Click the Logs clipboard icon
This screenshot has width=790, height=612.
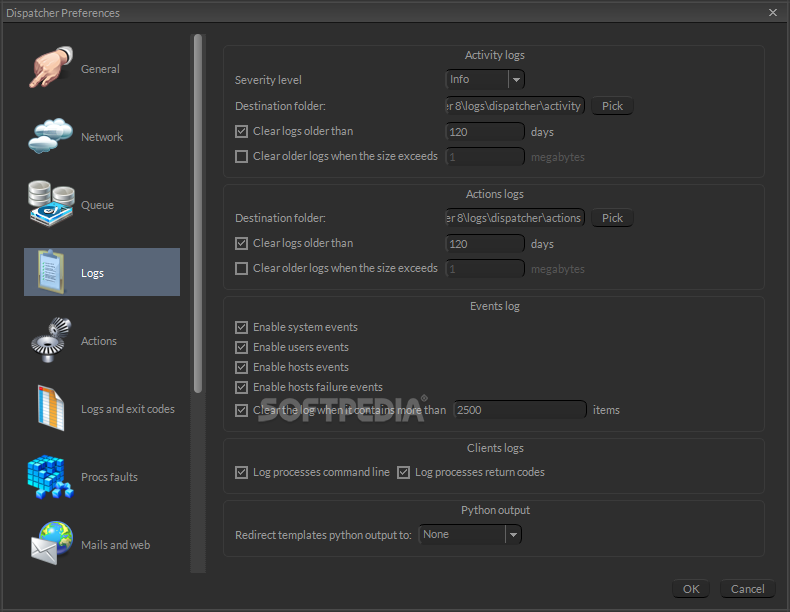51,272
